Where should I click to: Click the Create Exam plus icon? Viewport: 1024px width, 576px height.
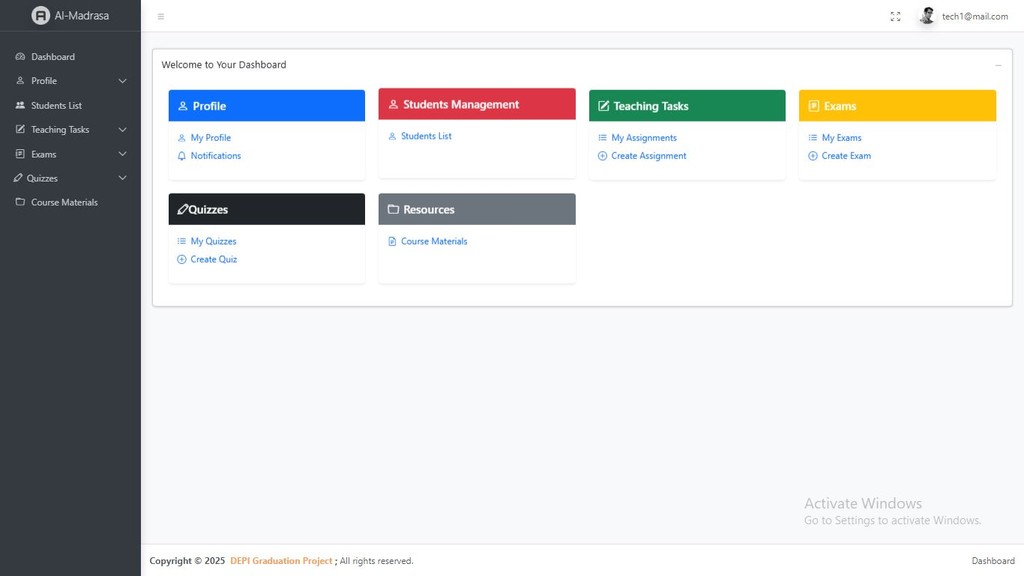813,156
